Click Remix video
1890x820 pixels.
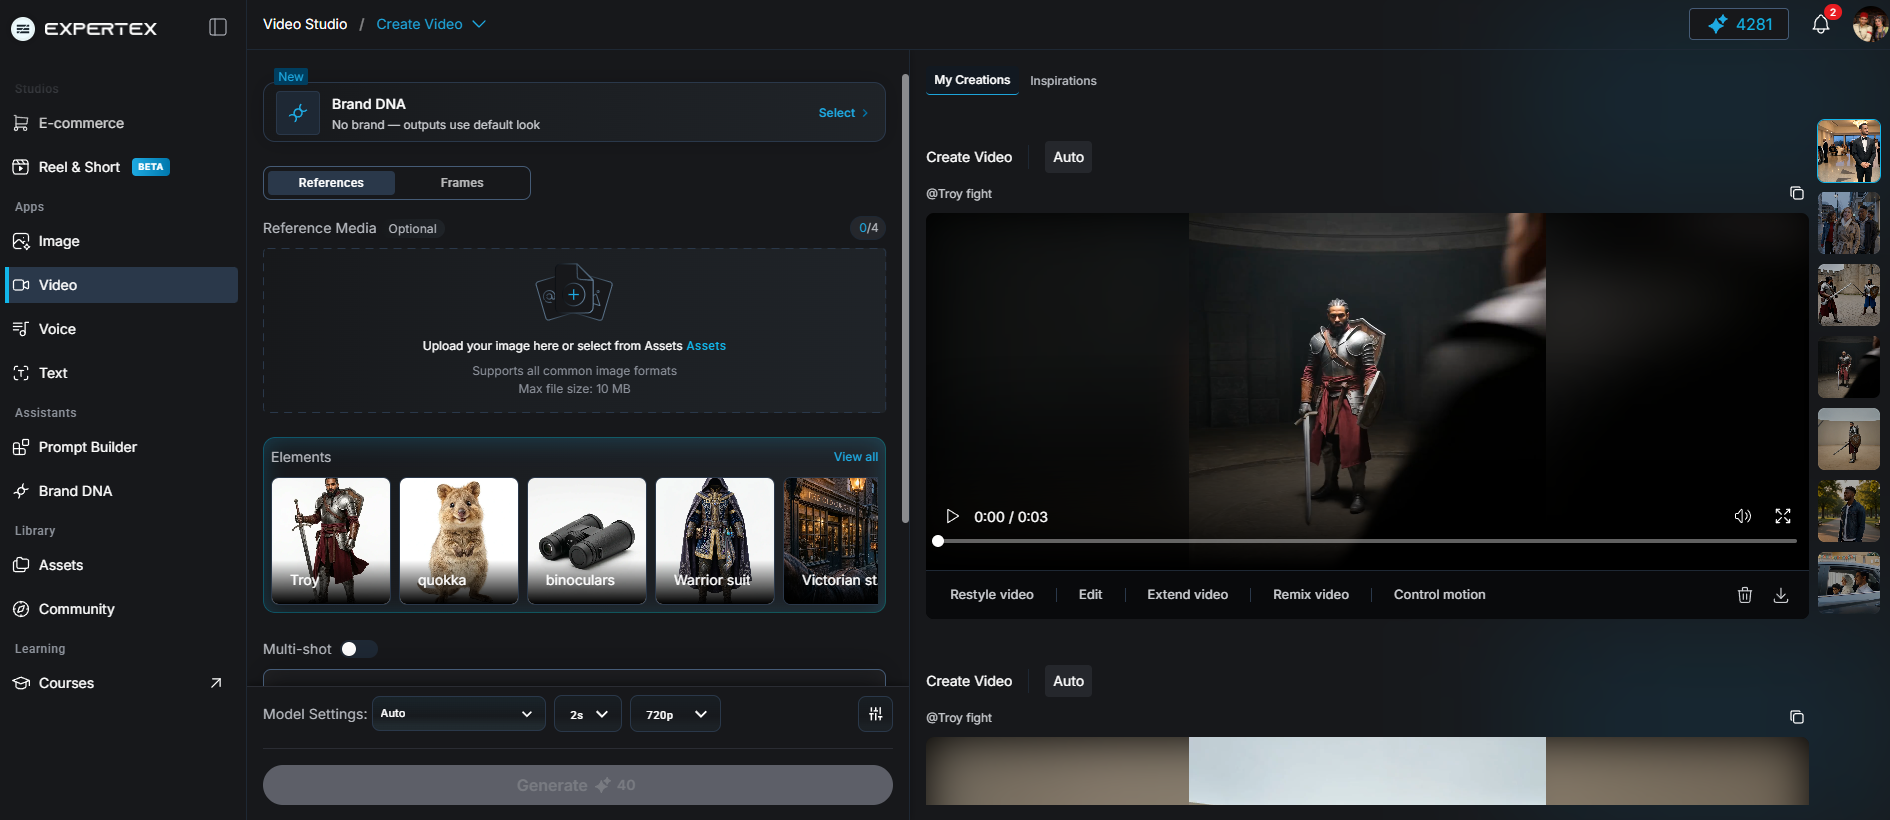[x=1310, y=594]
